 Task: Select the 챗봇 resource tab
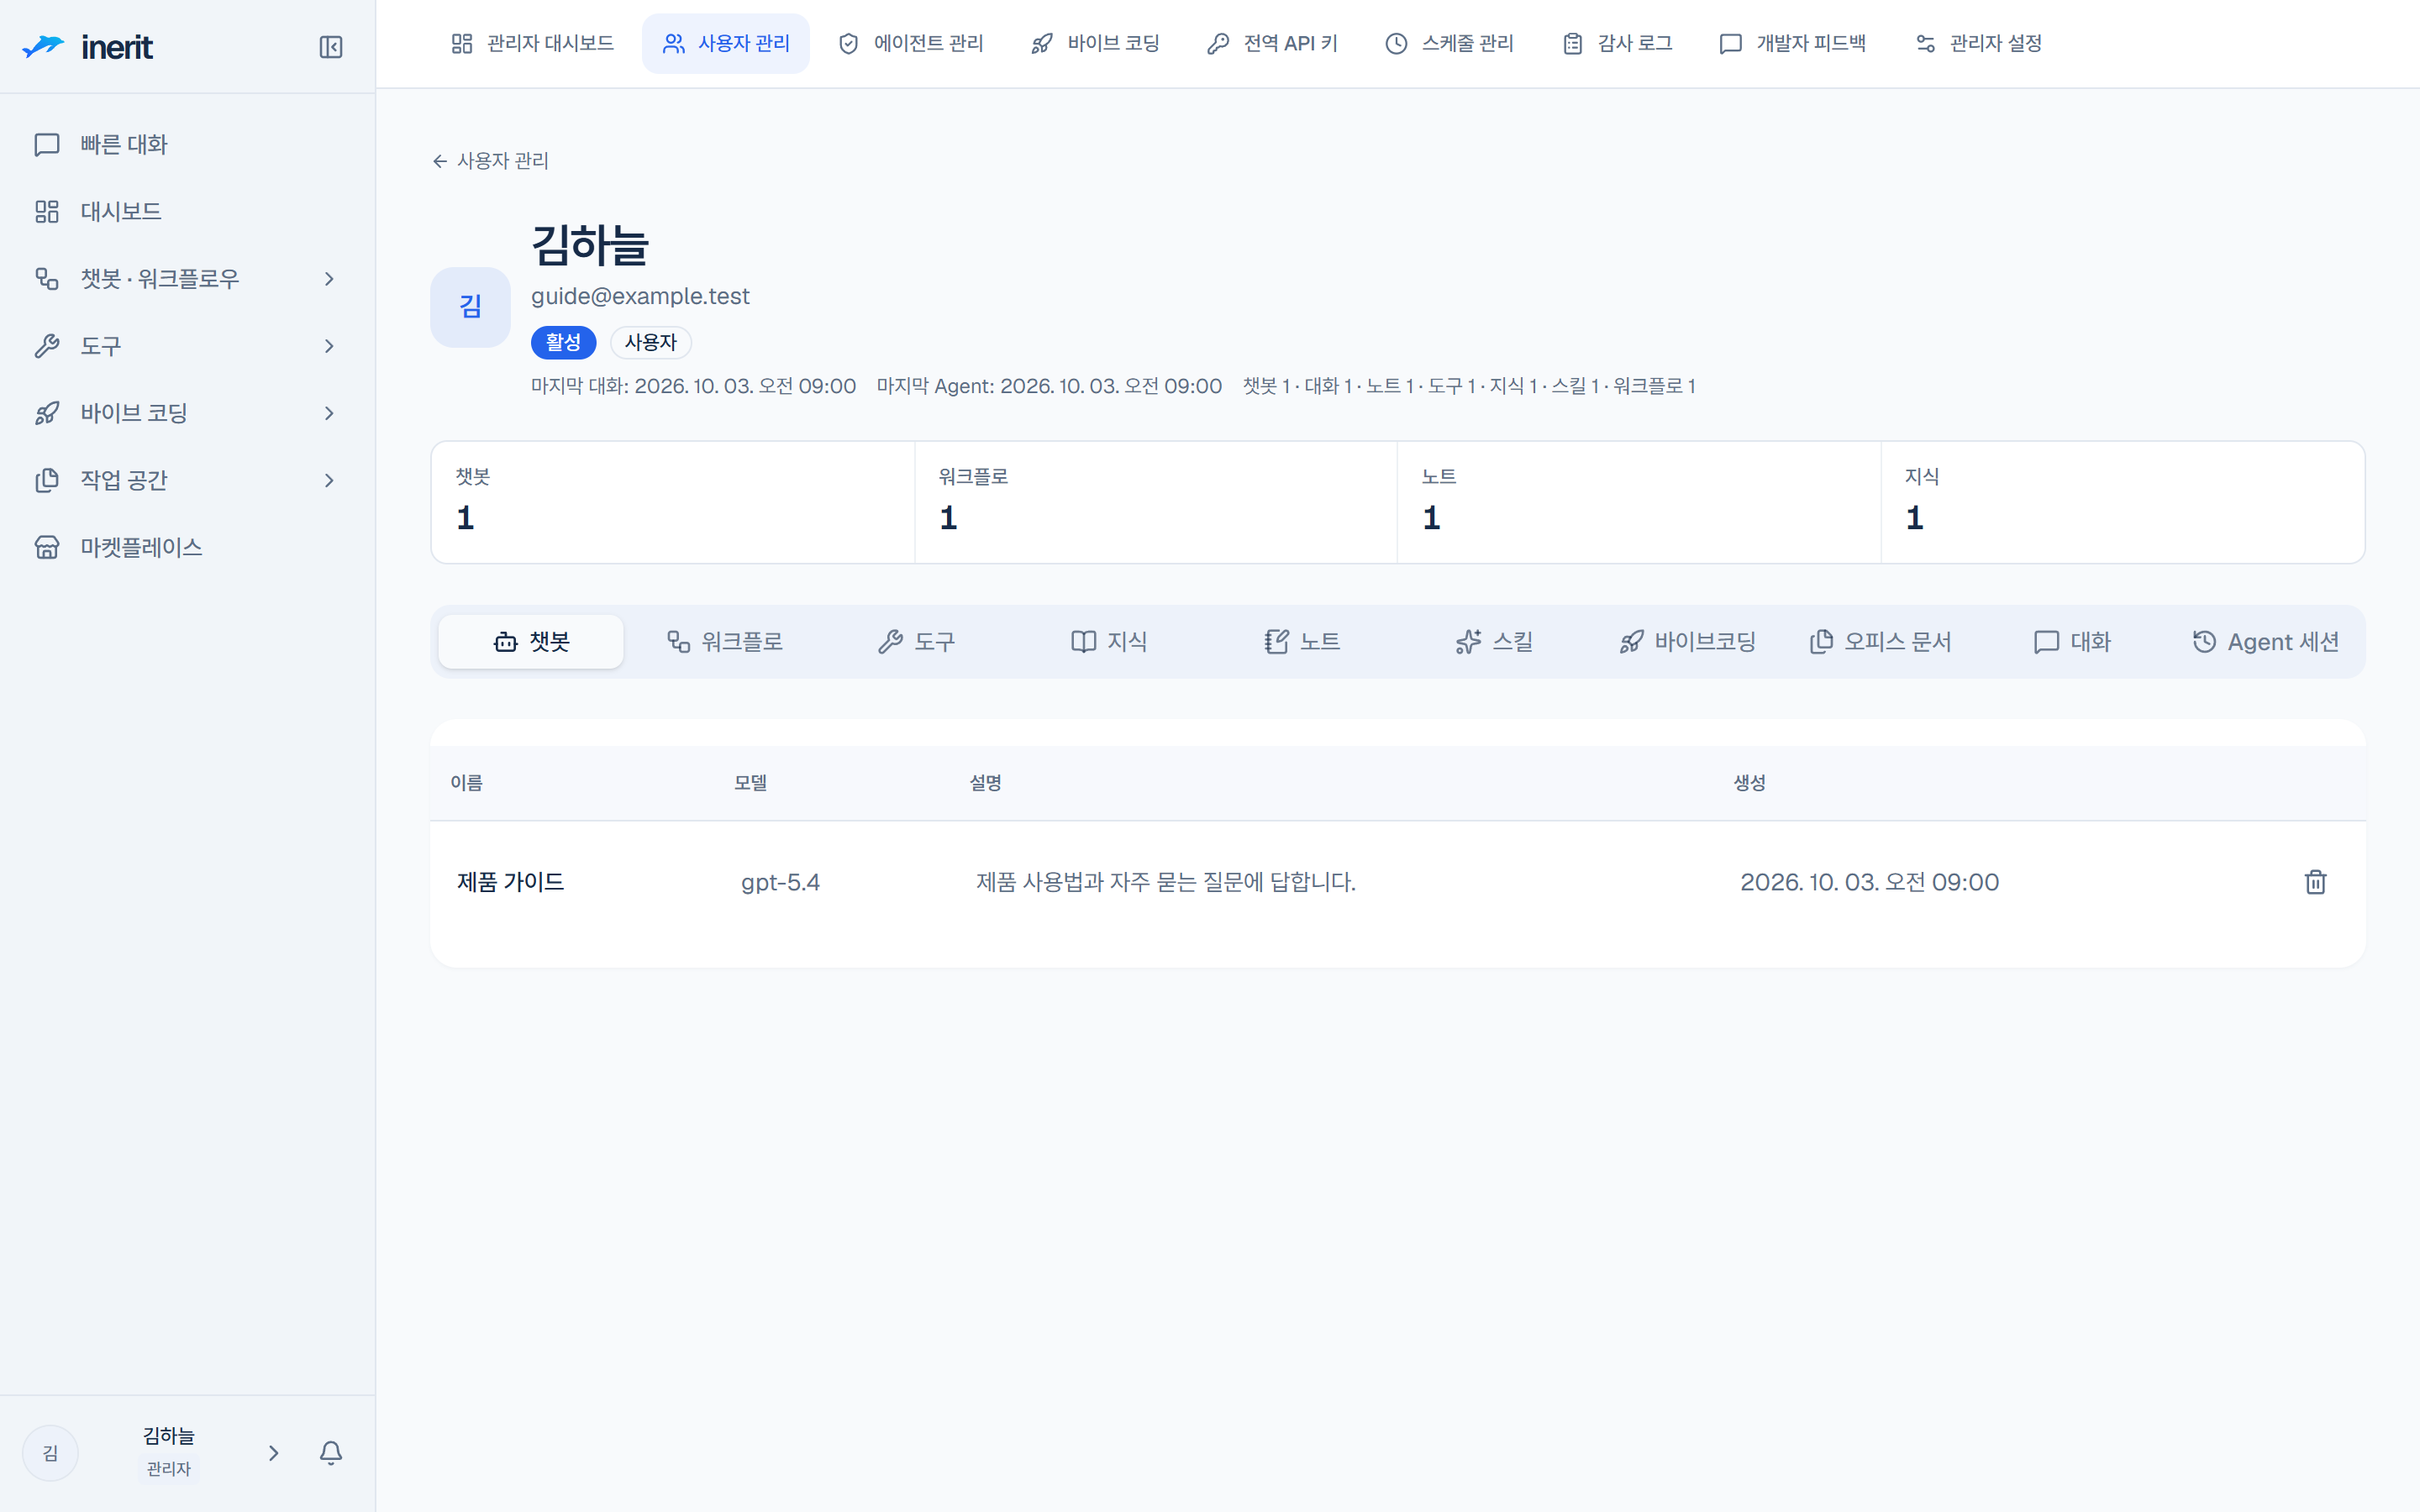click(531, 642)
